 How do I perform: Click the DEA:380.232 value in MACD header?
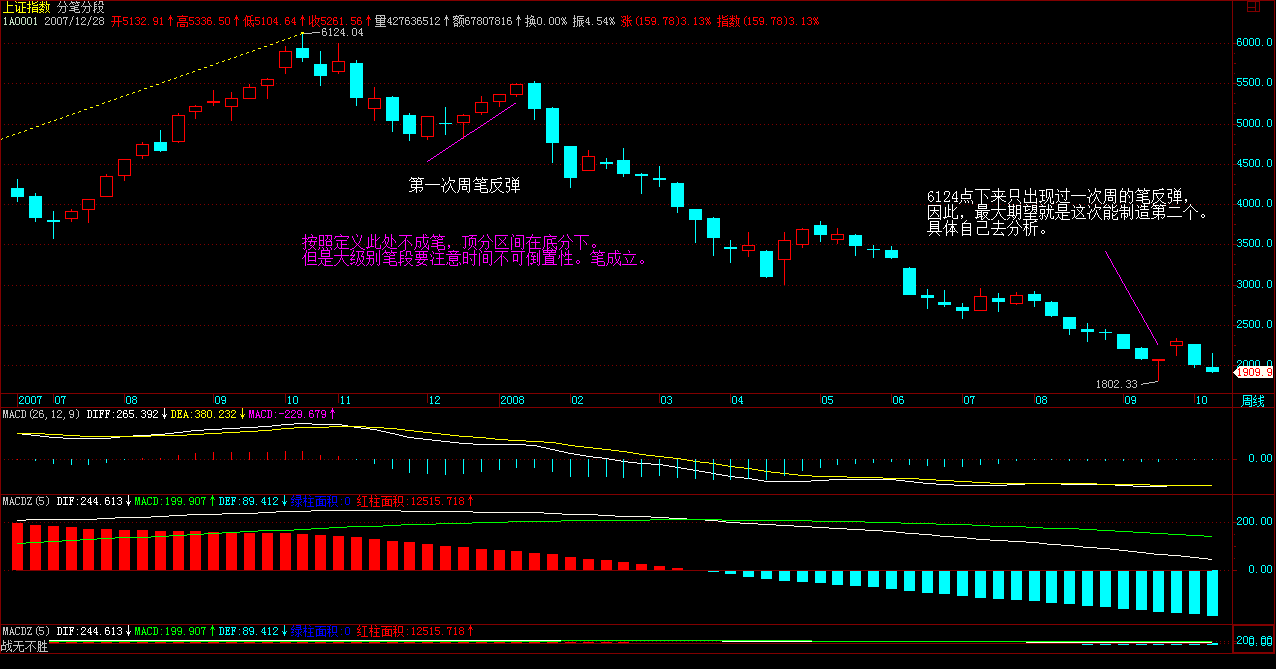(204, 413)
